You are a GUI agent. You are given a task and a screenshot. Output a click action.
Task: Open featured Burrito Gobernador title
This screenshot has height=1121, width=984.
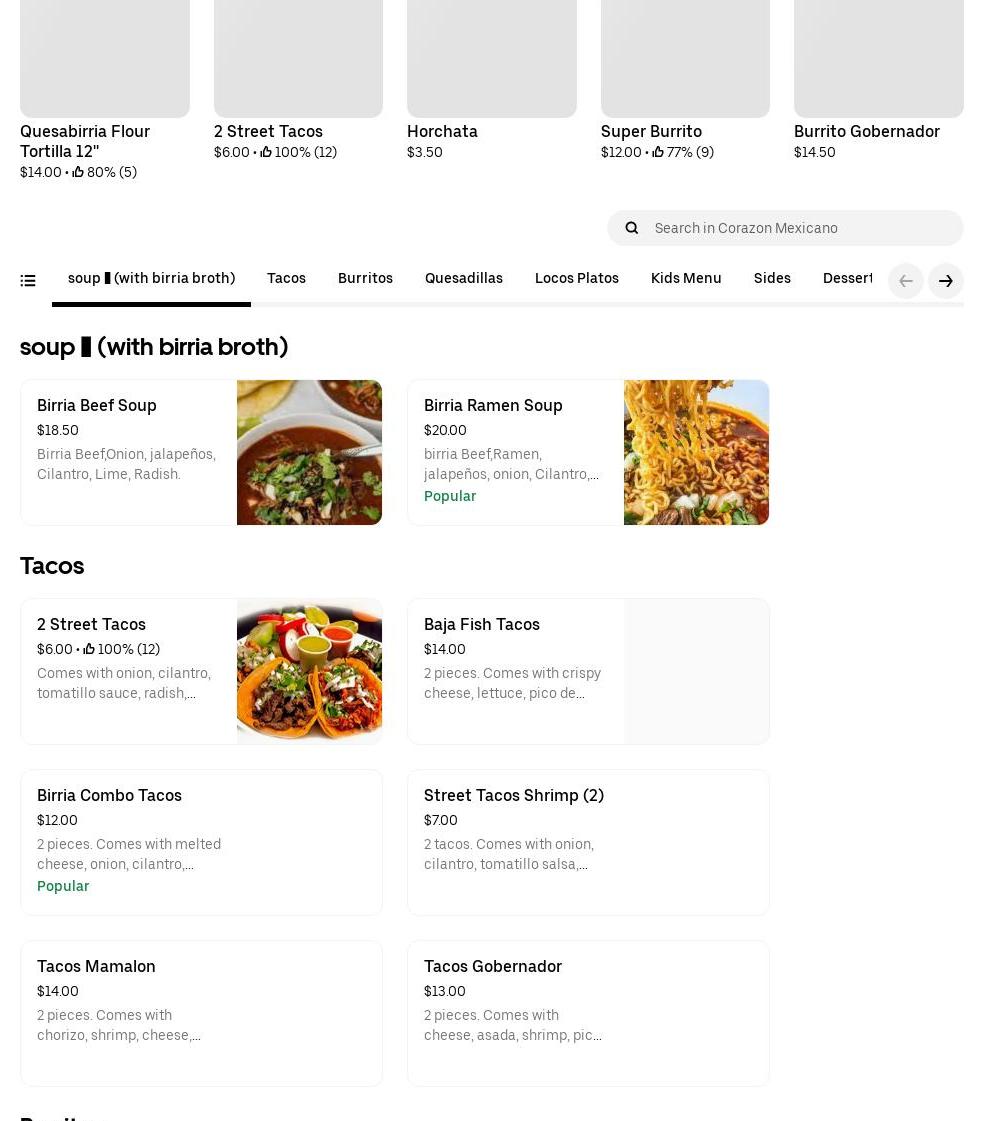pos(867,132)
